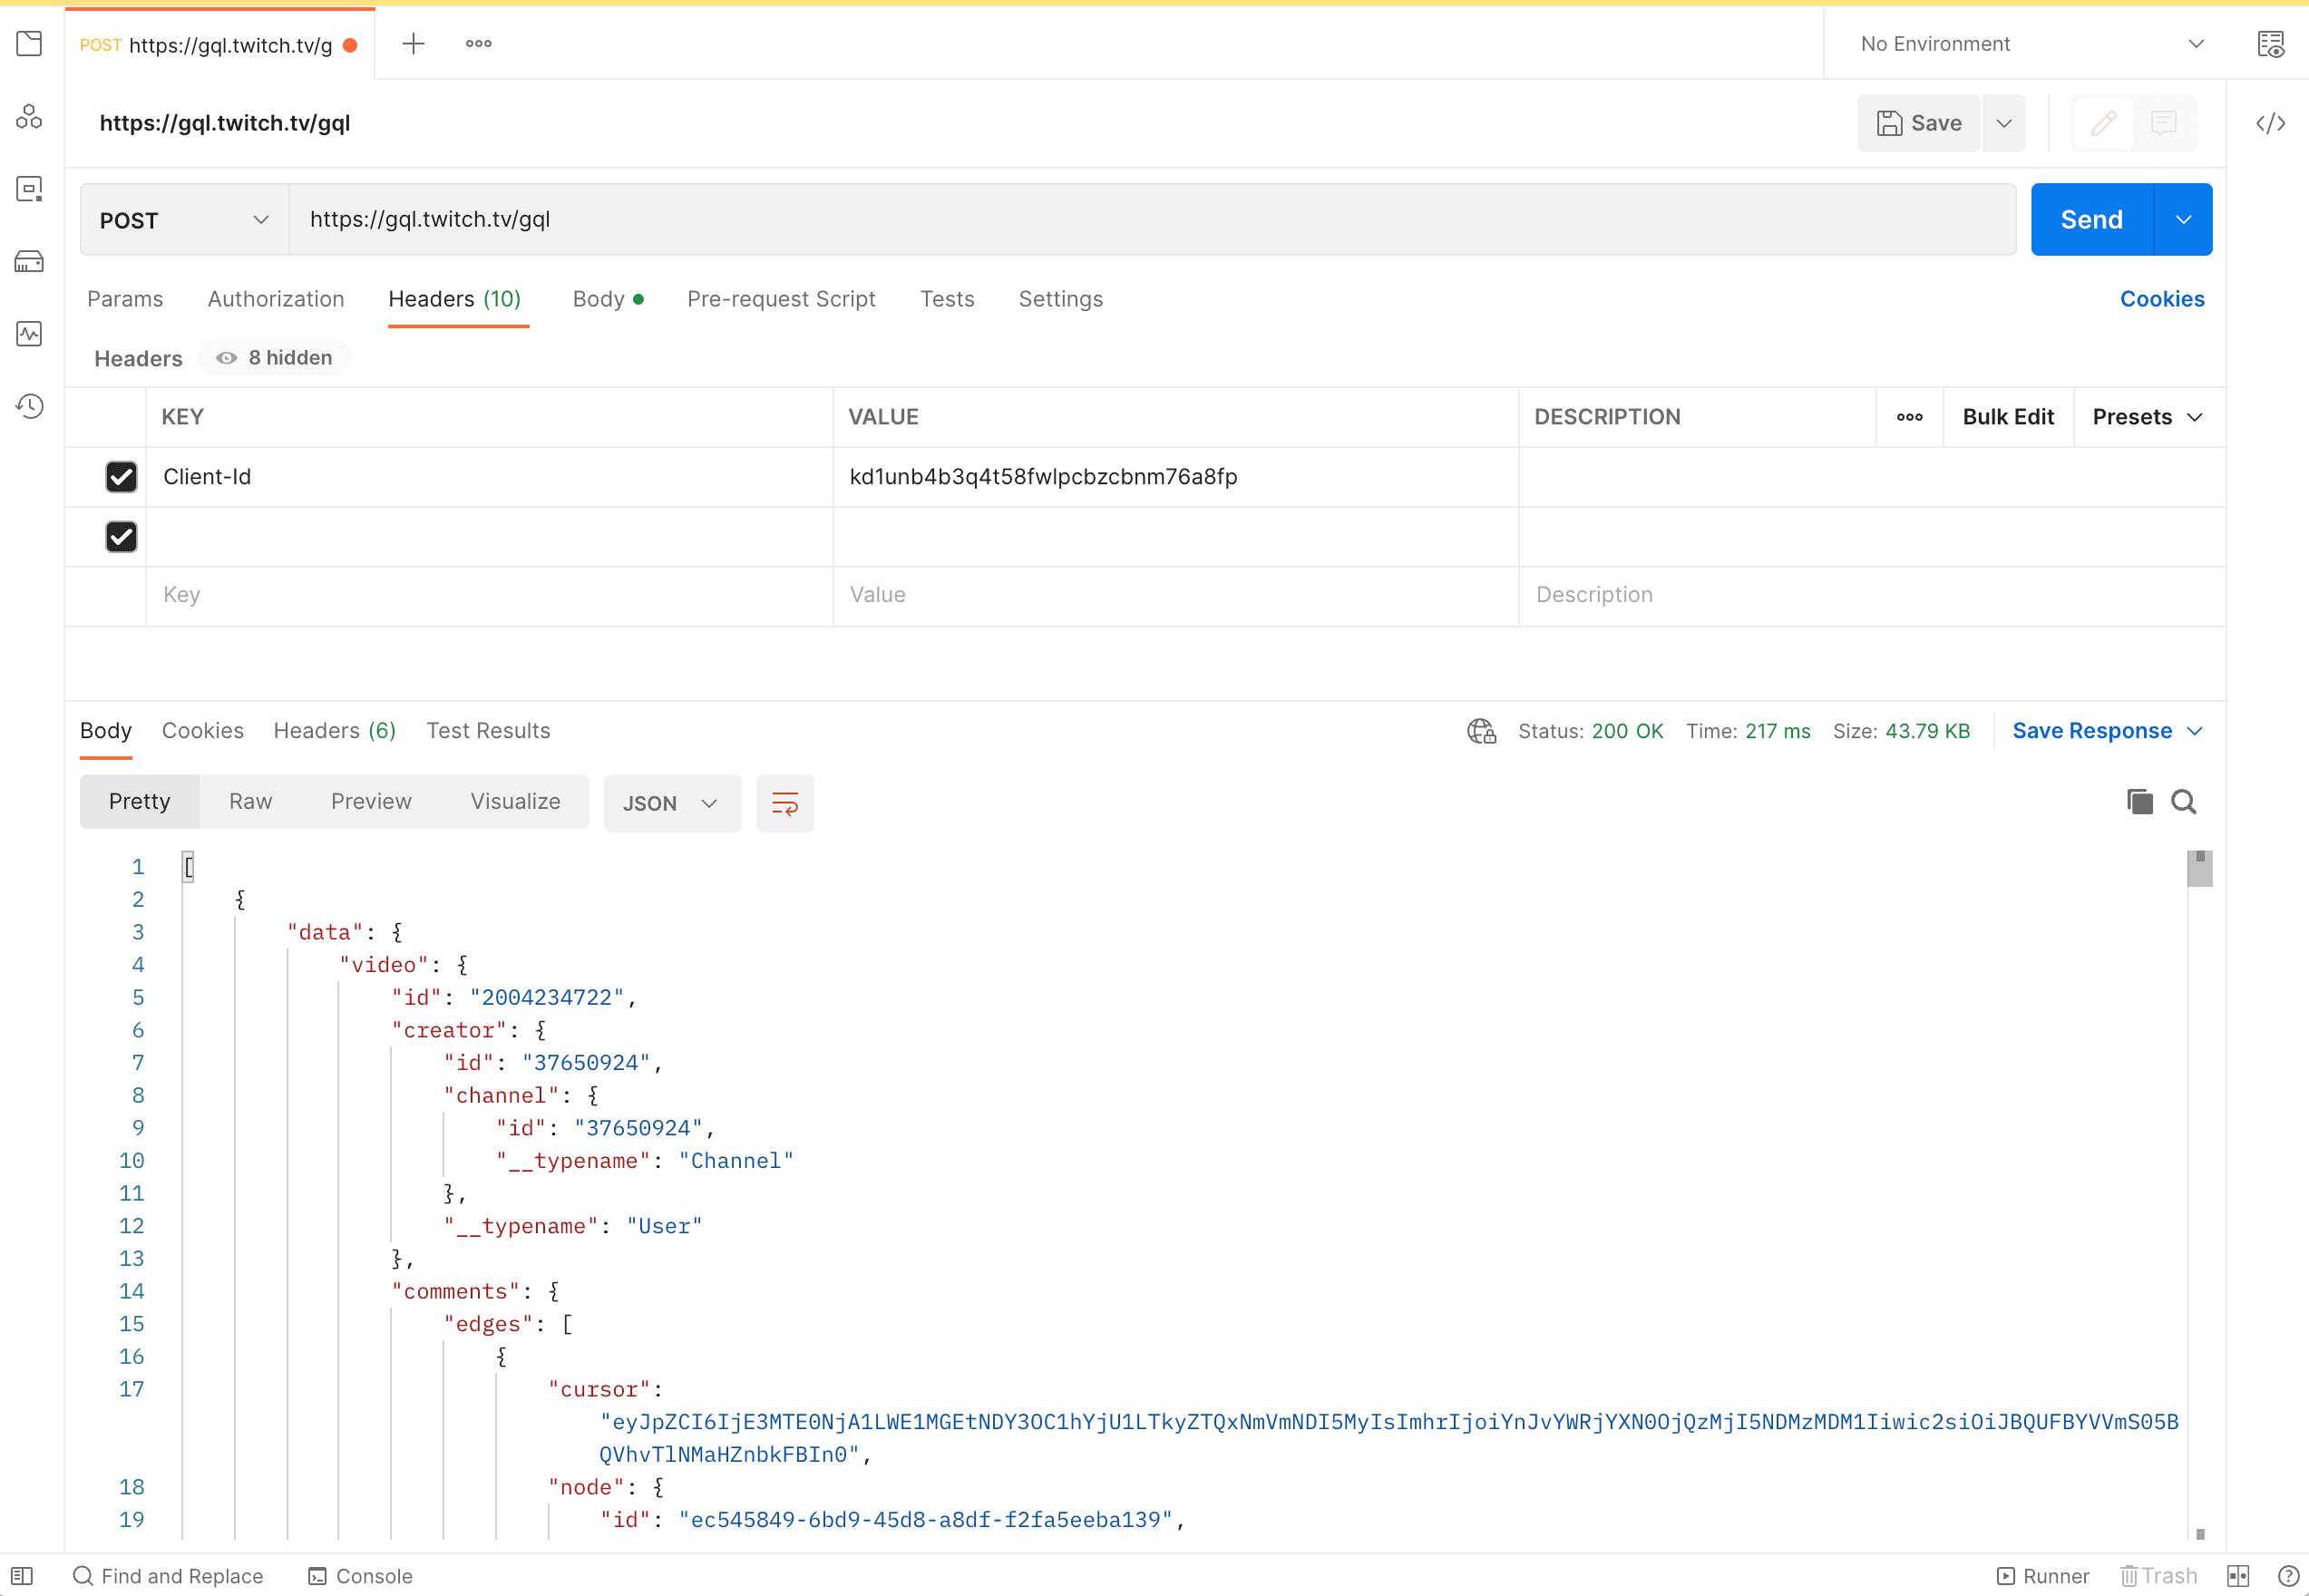The height and width of the screenshot is (1596, 2309).
Task: Open the Collections sidebar icon
Action: pyautogui.click(x=29, y=44)
